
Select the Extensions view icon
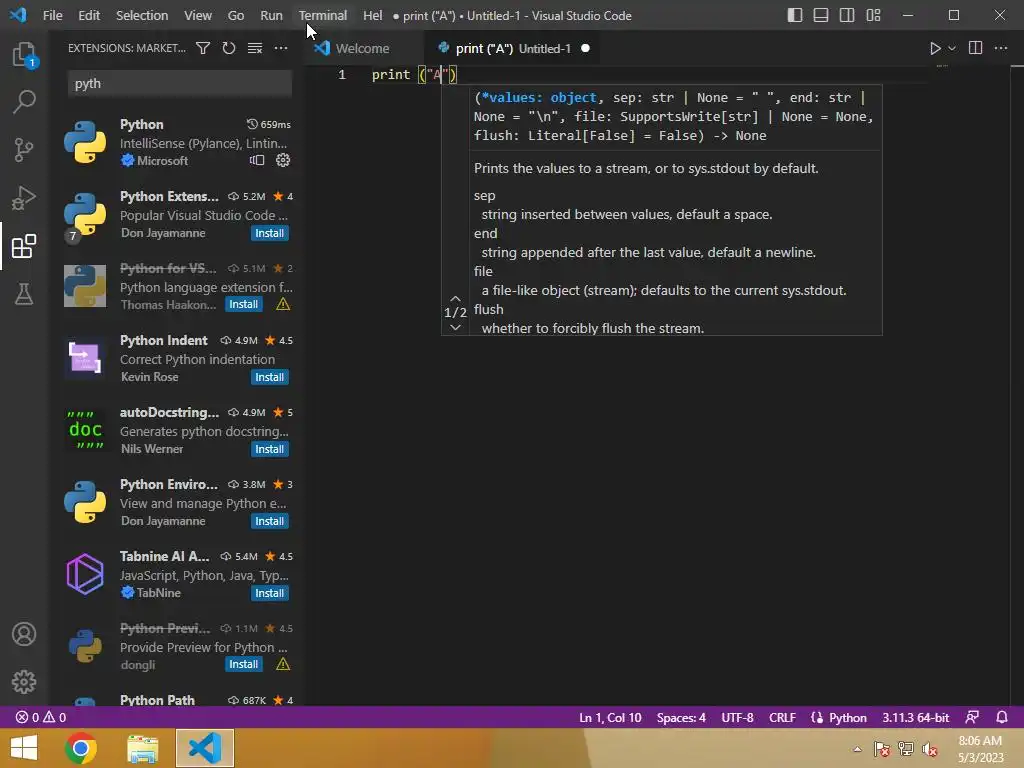point(24,246)
